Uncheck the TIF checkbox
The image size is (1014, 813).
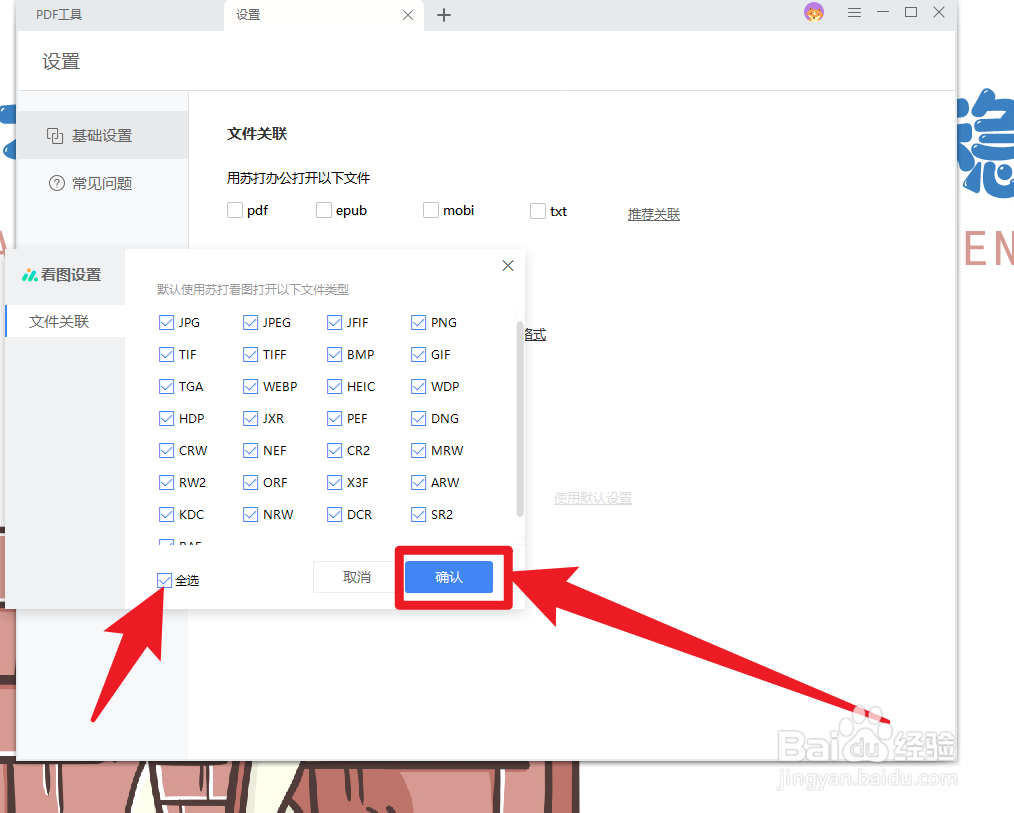tap(166, 354)
